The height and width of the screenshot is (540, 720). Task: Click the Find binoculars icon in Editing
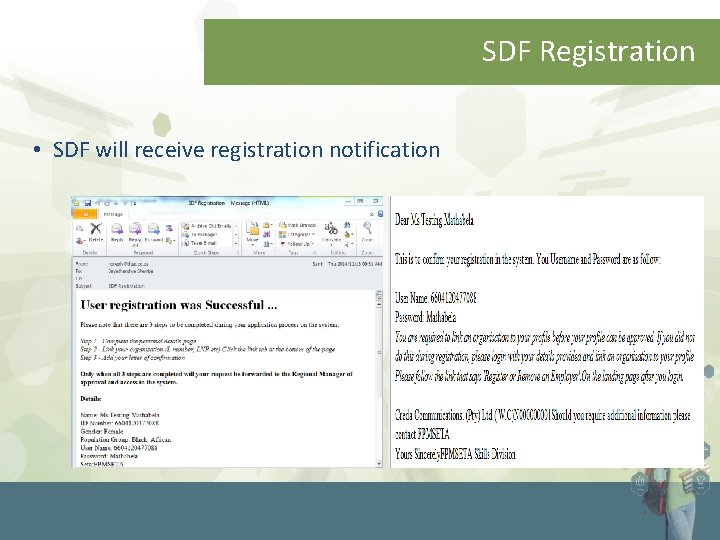(347, 225)
